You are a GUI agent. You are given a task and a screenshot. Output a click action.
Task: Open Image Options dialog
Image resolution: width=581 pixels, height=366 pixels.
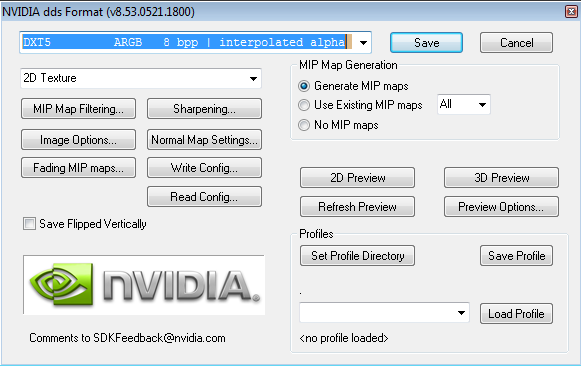(x=79, y=140)
